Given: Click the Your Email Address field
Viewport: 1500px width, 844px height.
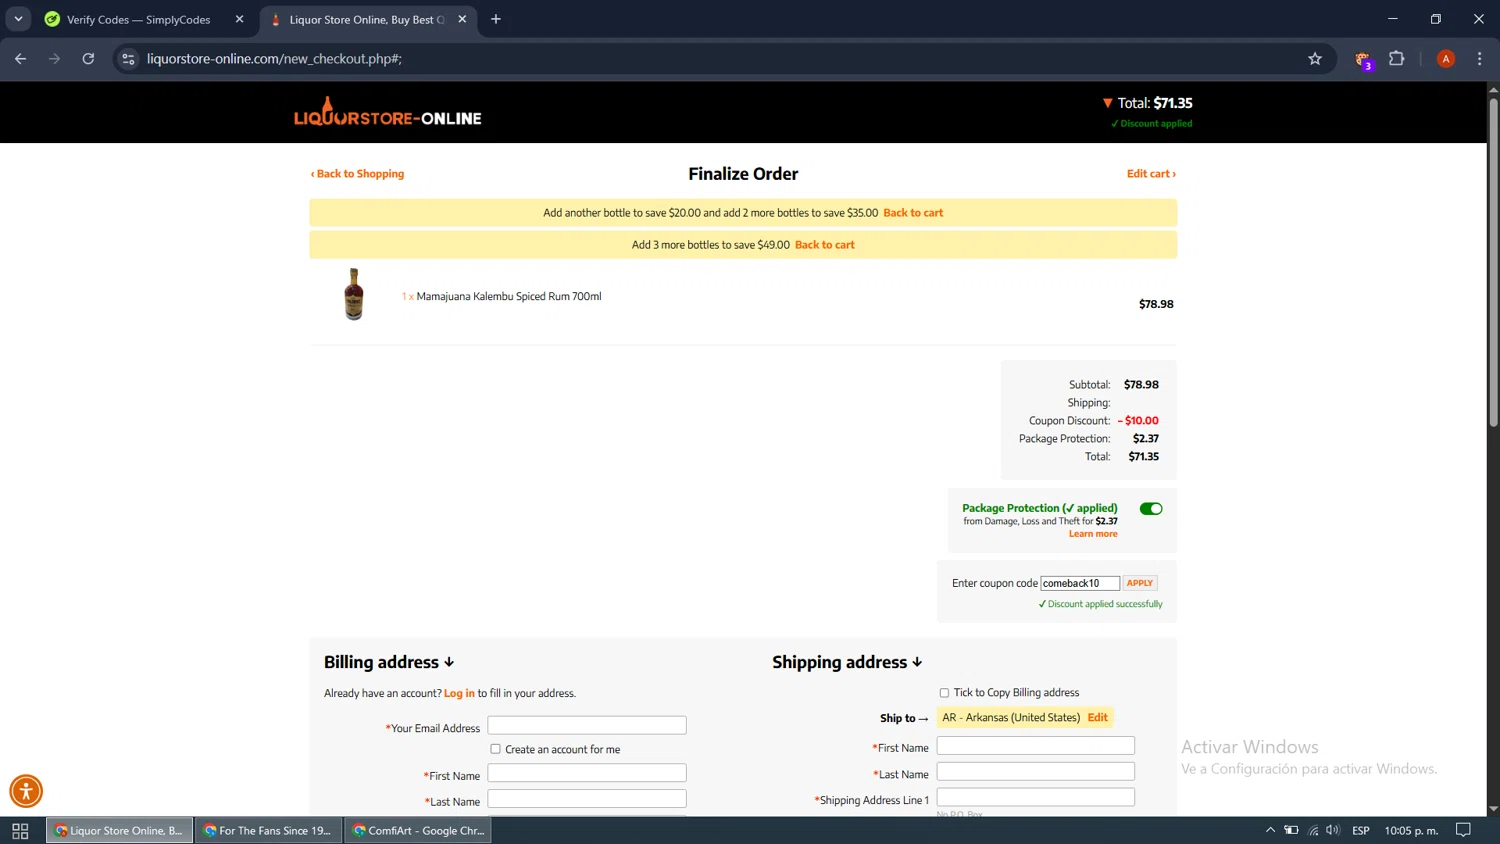Looking at the screenshot, I should click(x=587, y=725).
